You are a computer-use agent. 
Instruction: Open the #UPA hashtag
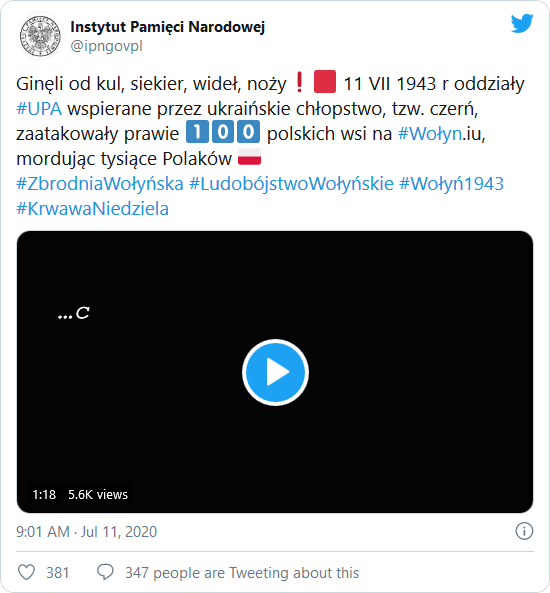tap(39, 109)
